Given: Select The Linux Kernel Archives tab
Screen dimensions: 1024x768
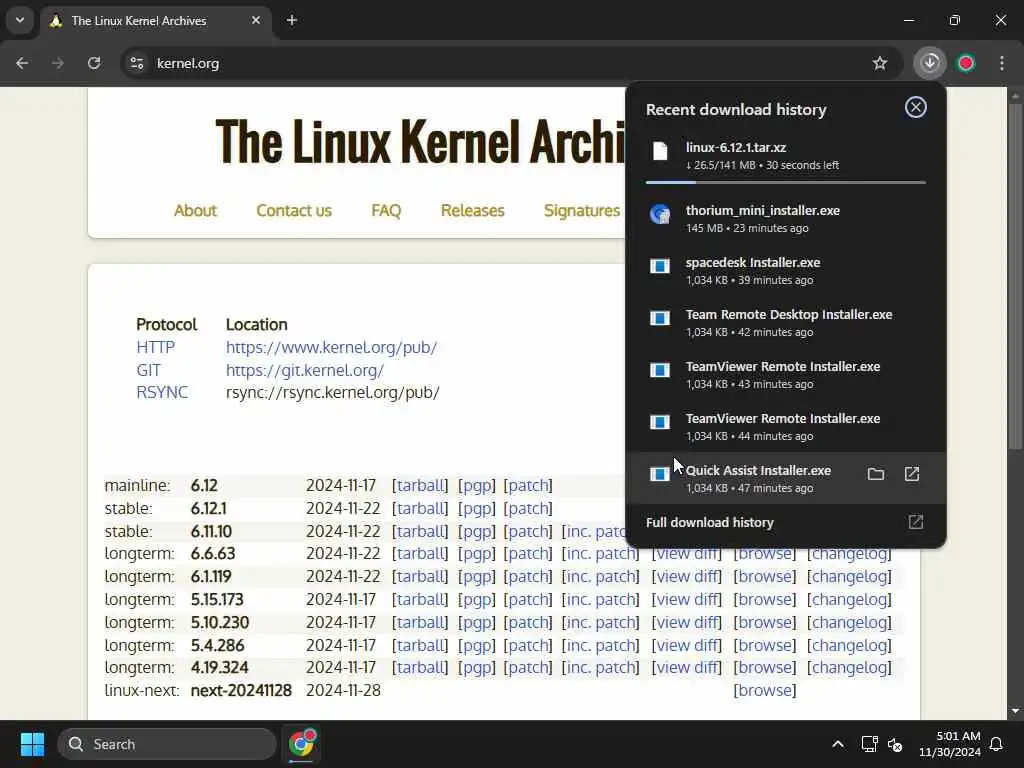Looking at the screenshot, I should (156, 21).
